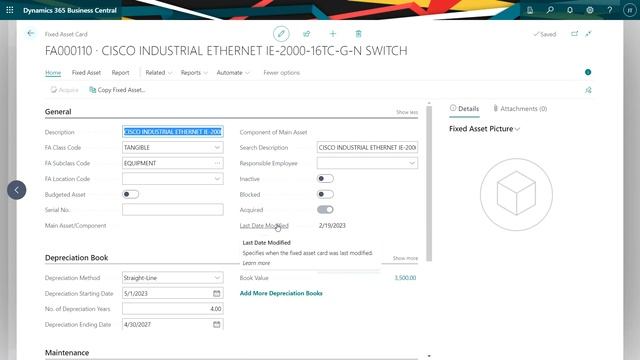Open the Depreciation Method dropdown
Image resolution: width=640 pixels, height=360 pixels.
pyautogui.click(x=217, y=278)
